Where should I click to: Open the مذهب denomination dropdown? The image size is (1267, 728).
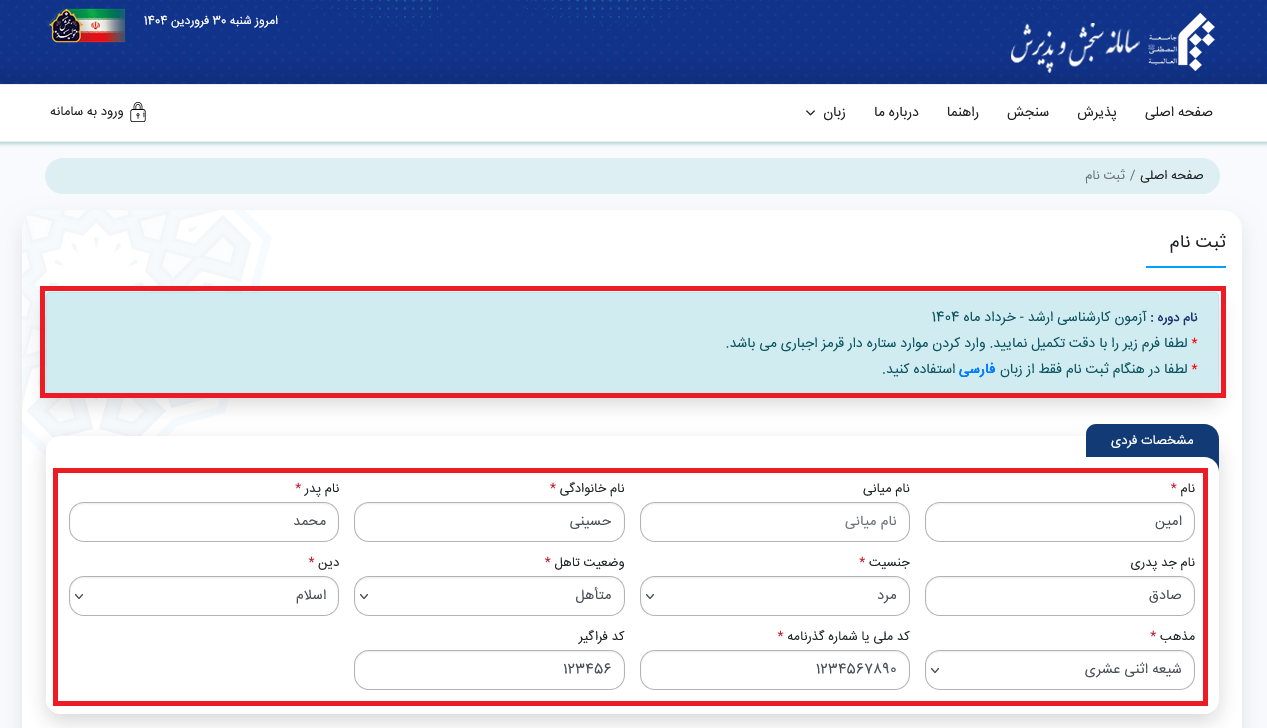(x=1059, y=670)
